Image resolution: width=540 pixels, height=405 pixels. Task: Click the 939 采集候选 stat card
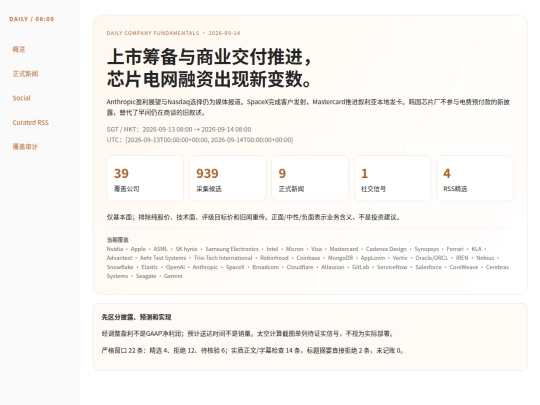point(227,178)
